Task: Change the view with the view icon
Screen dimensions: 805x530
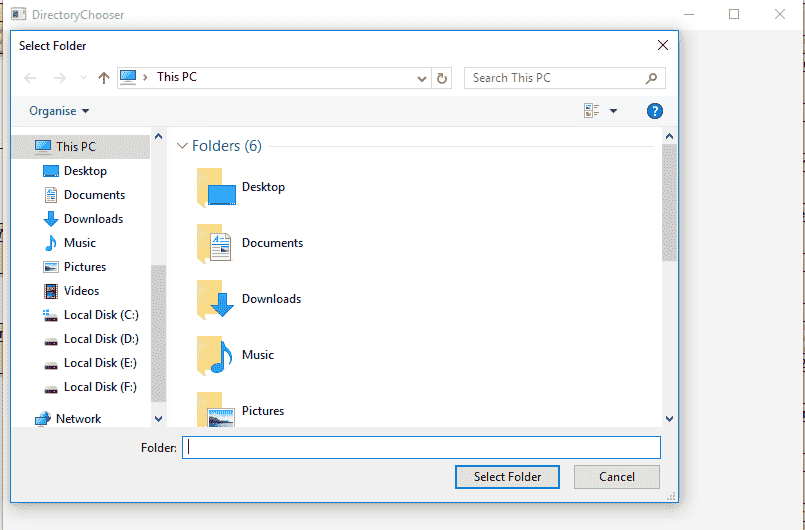Action: click(x=591, y=110)
